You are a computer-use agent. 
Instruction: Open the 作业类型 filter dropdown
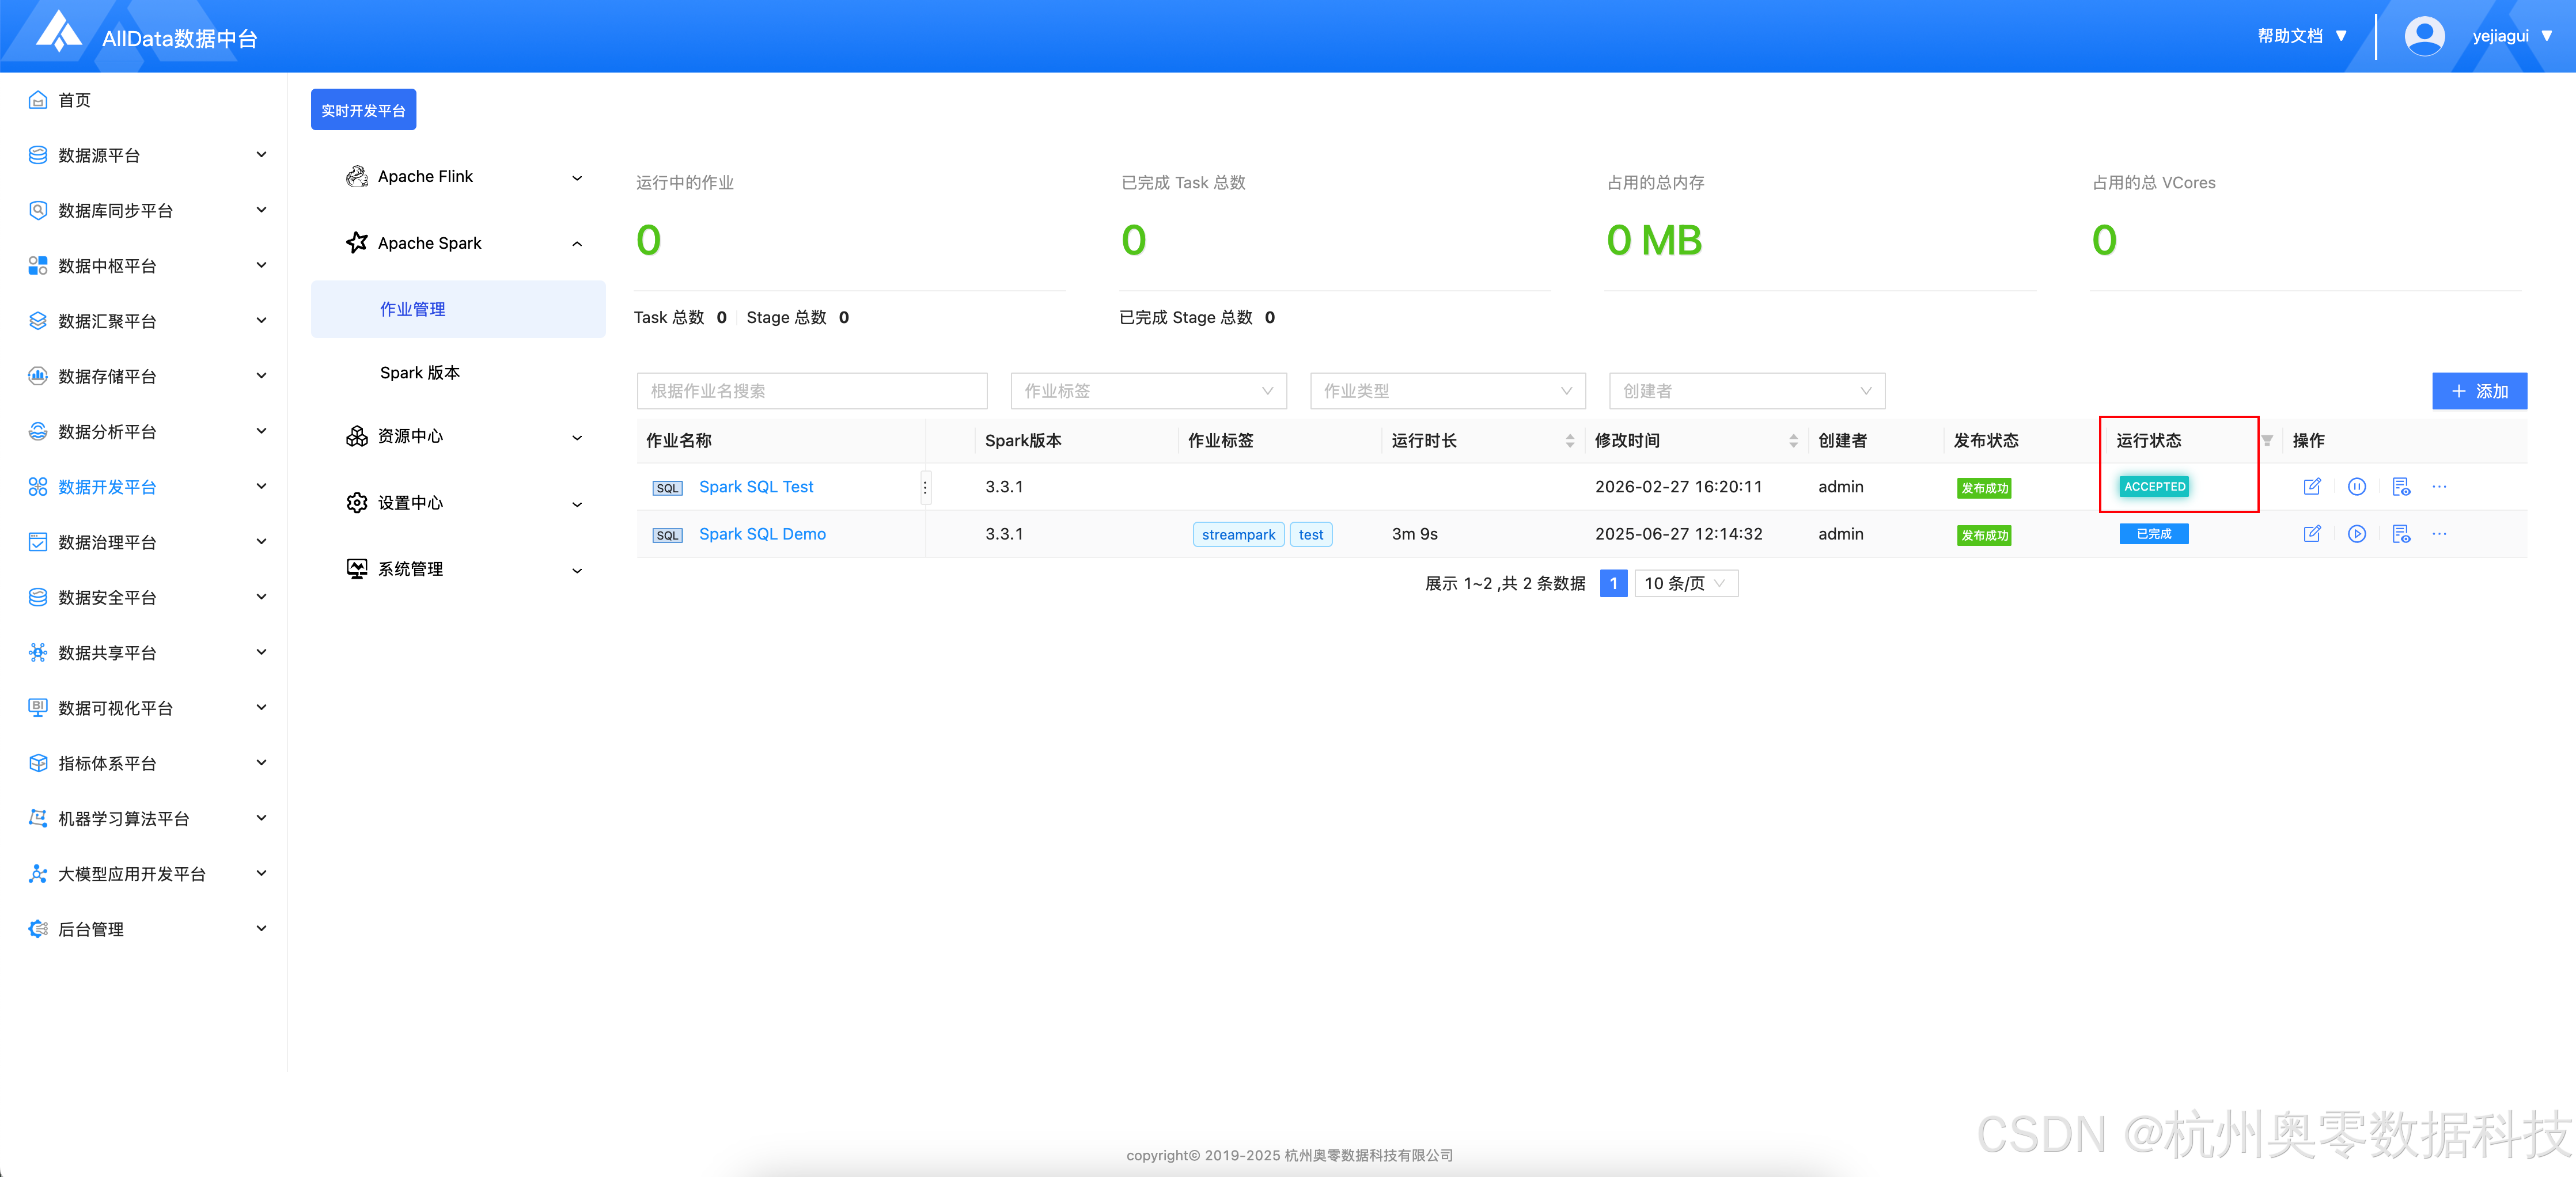[x=1447, y=391]
